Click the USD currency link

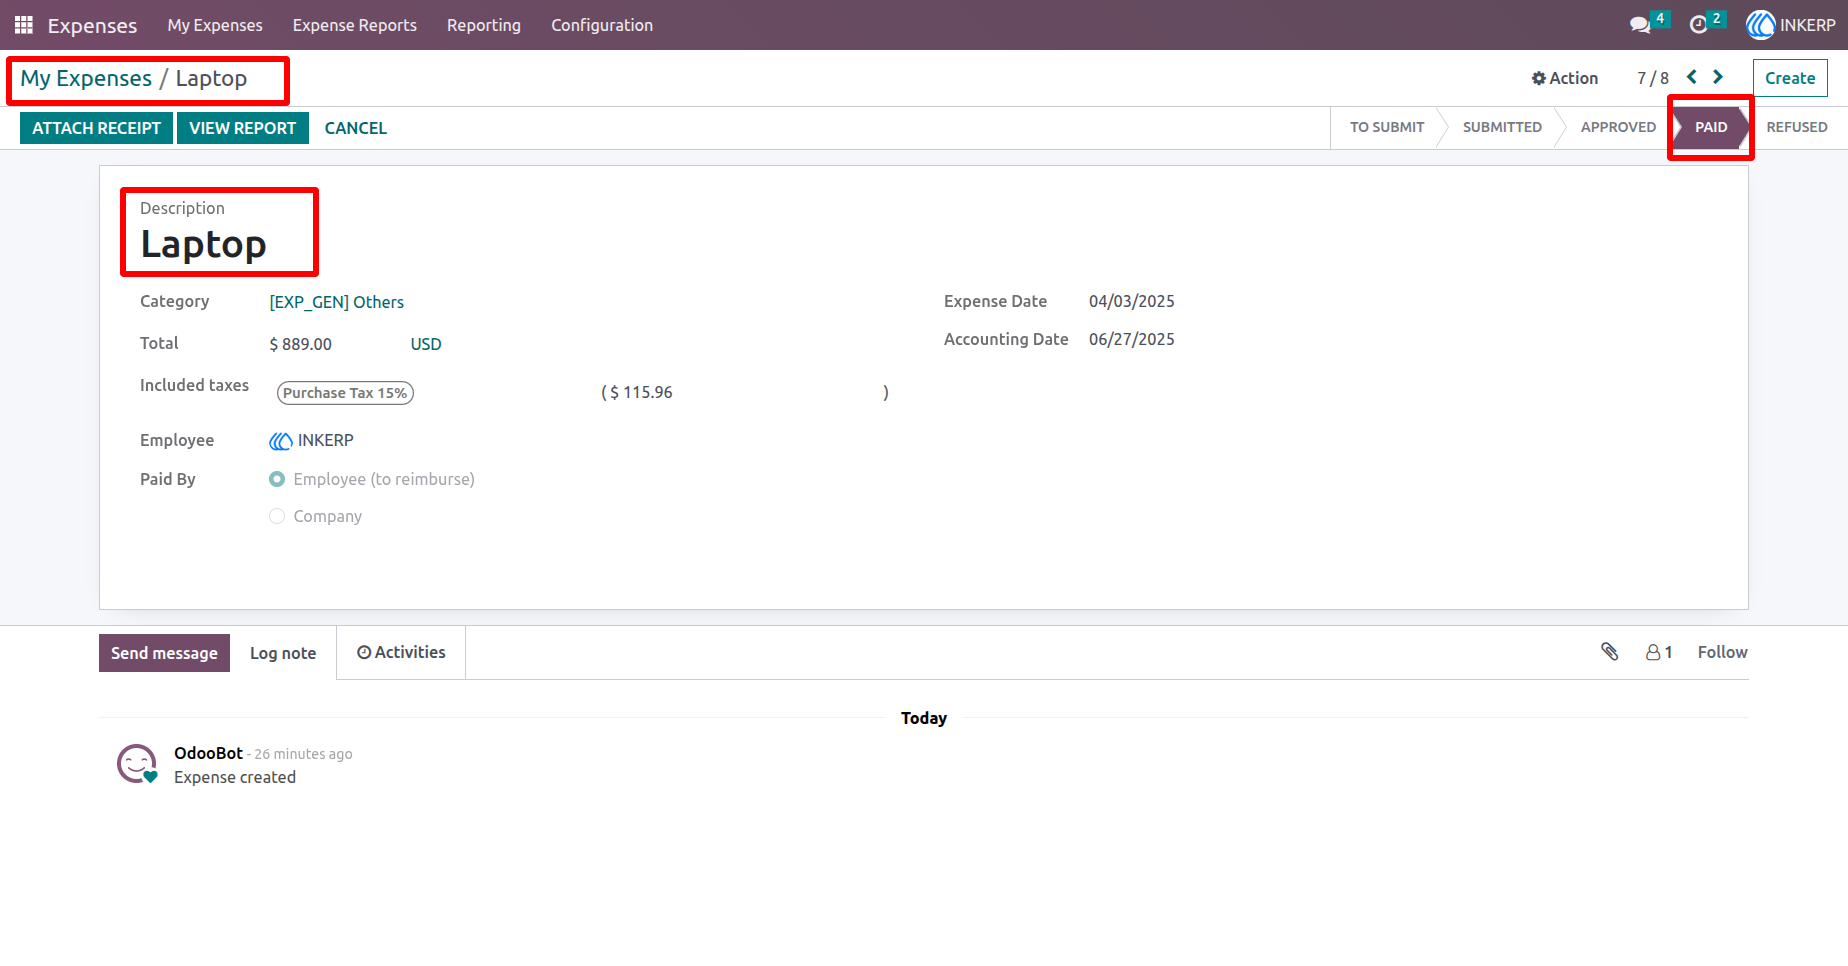[x=426, y=344]
